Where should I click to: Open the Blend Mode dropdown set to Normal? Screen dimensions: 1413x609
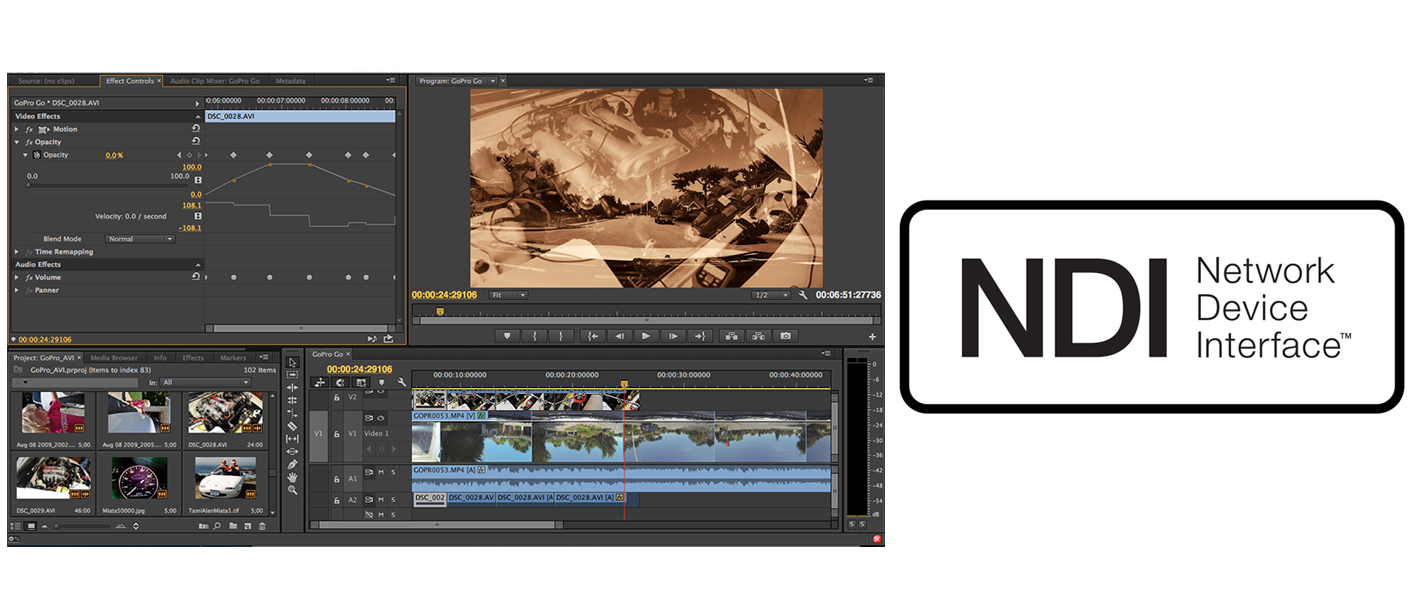tap(139, 238)
